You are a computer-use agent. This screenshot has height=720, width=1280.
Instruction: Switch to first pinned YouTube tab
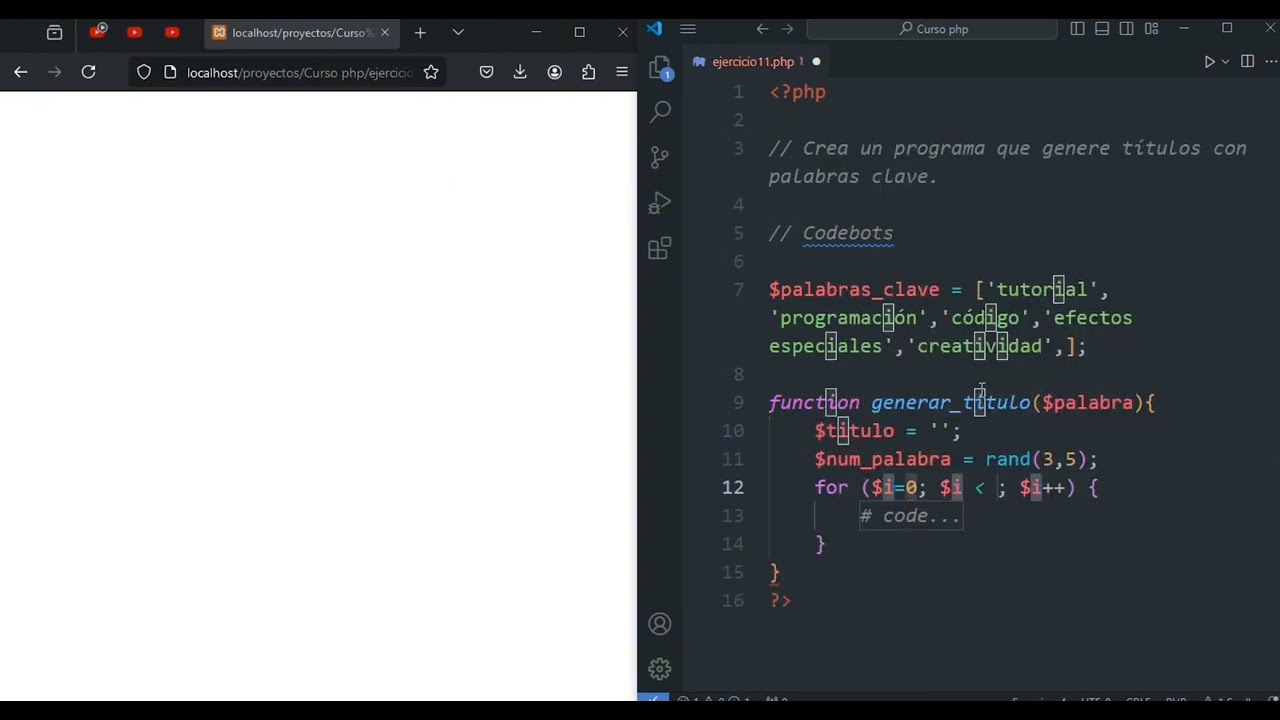pos(97,33)
